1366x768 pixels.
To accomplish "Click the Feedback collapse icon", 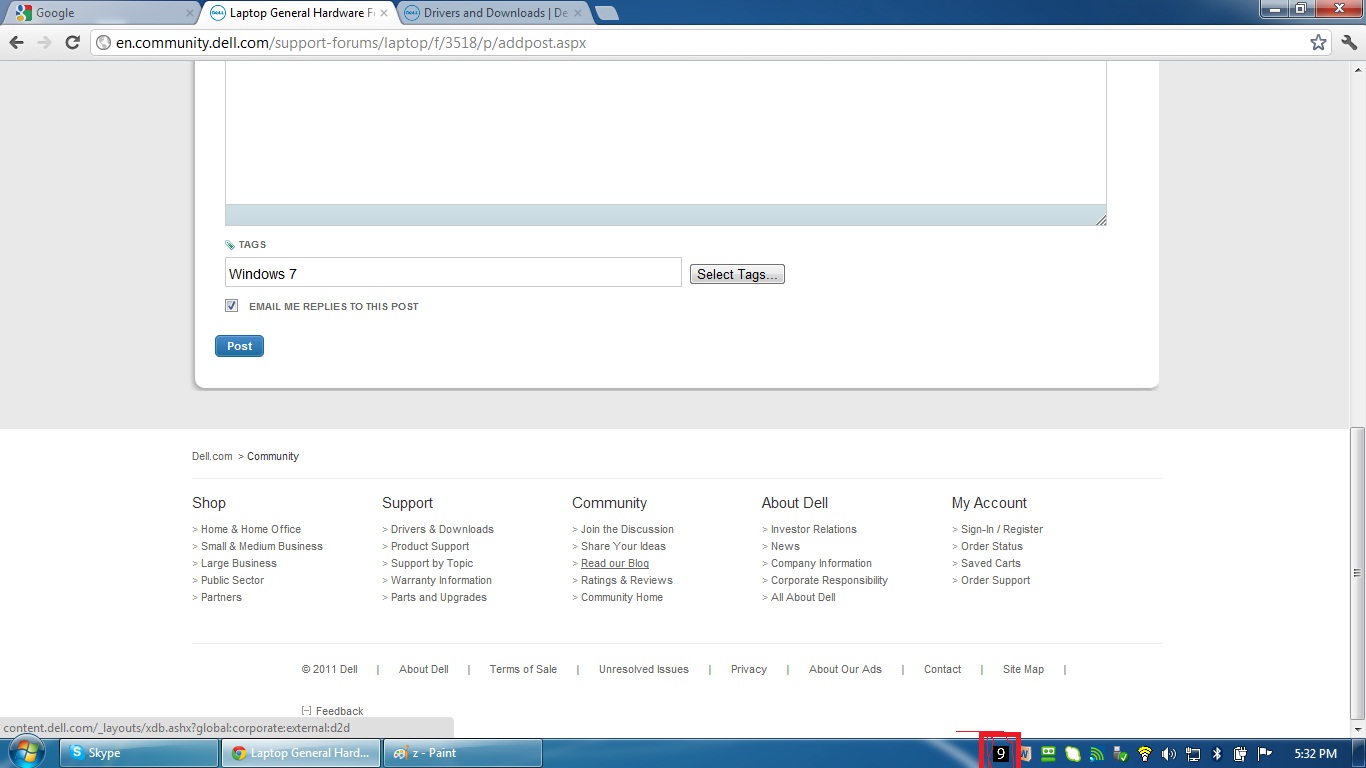I will 306,711.
